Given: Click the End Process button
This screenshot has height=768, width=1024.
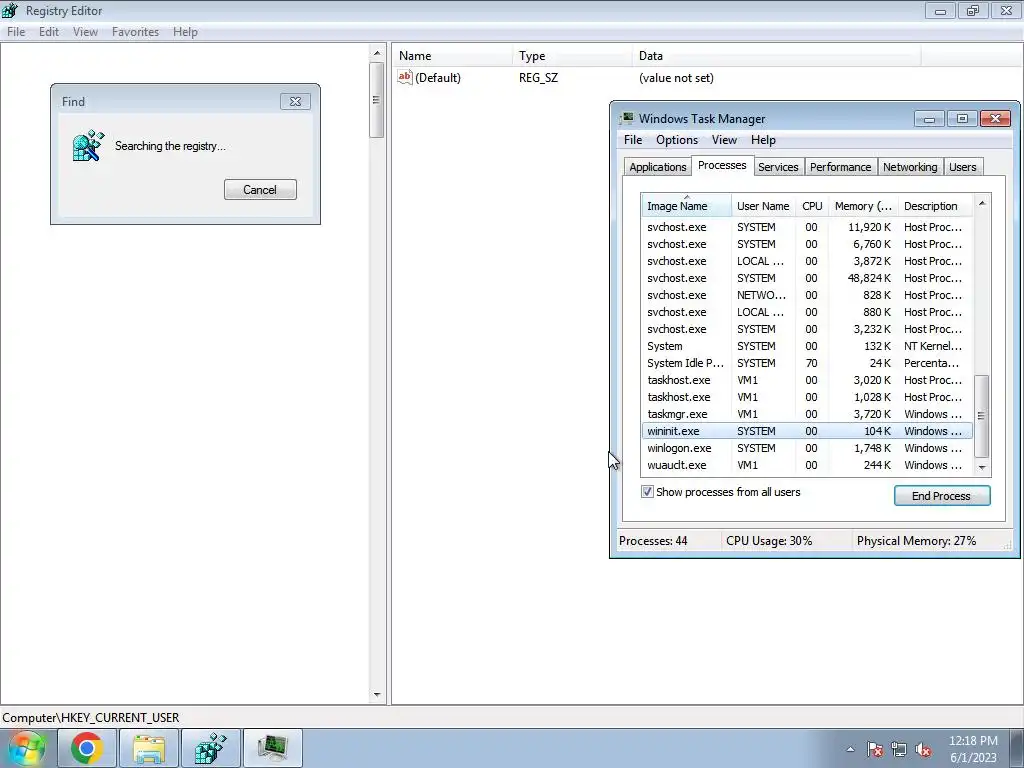Looking at the screenshot, I should (942, 496).
